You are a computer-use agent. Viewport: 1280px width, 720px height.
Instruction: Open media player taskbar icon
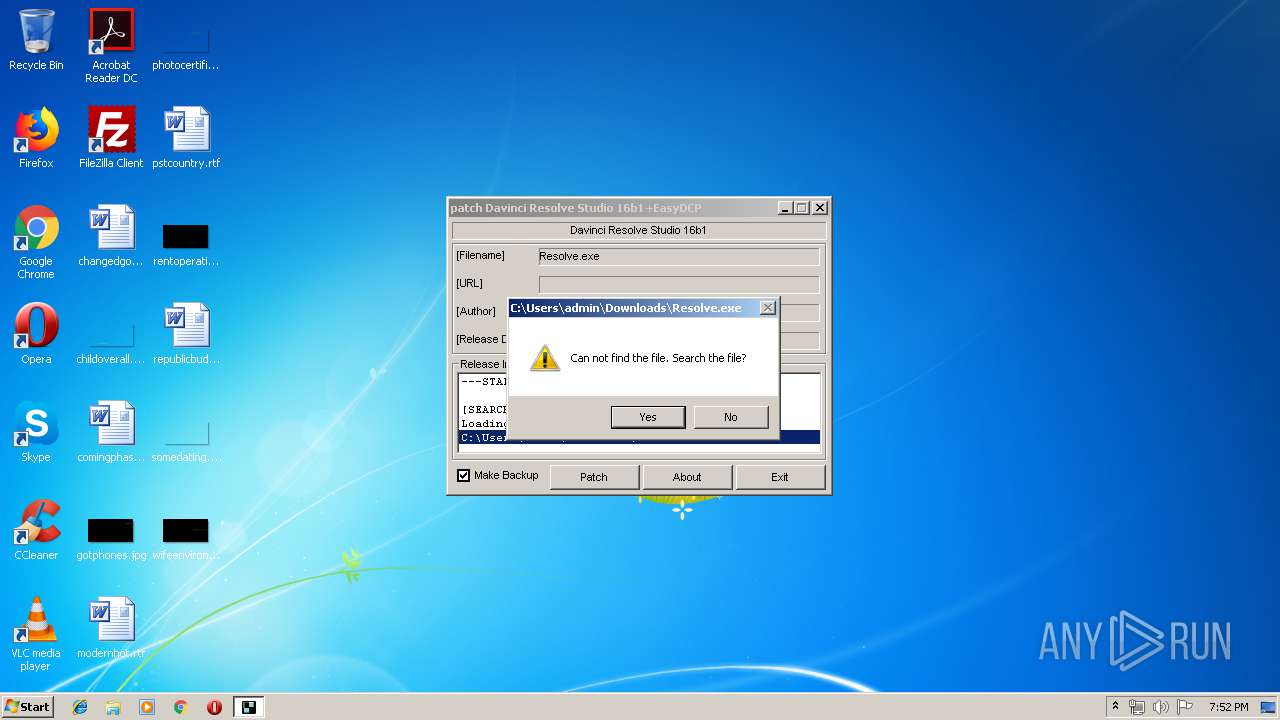(147, 707)
